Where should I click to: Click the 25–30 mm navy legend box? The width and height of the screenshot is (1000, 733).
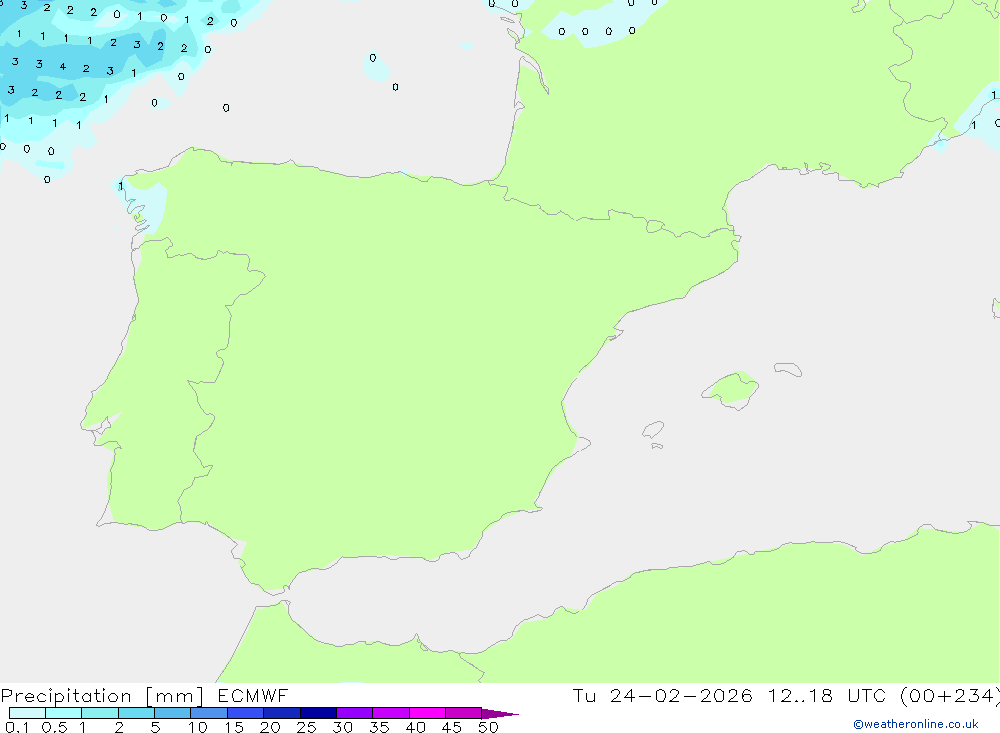pyautogui.click(x=318, y=713)
